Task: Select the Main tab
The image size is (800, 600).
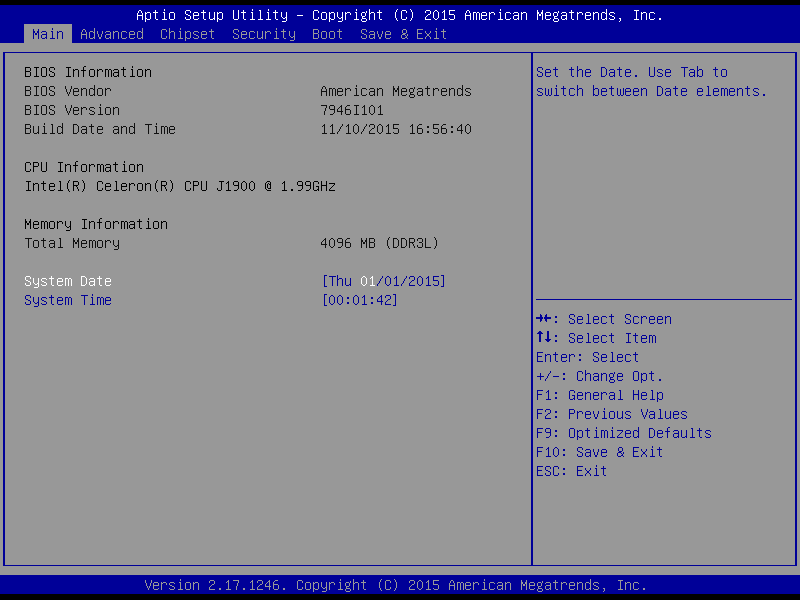Action: click(47, 34)
